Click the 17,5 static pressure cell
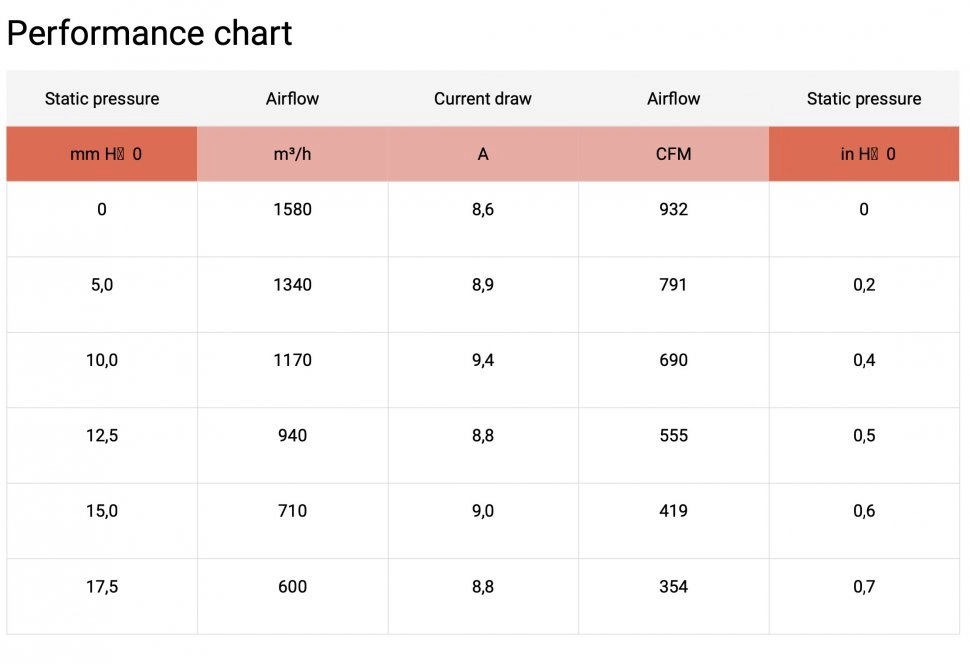 (102, 587)
